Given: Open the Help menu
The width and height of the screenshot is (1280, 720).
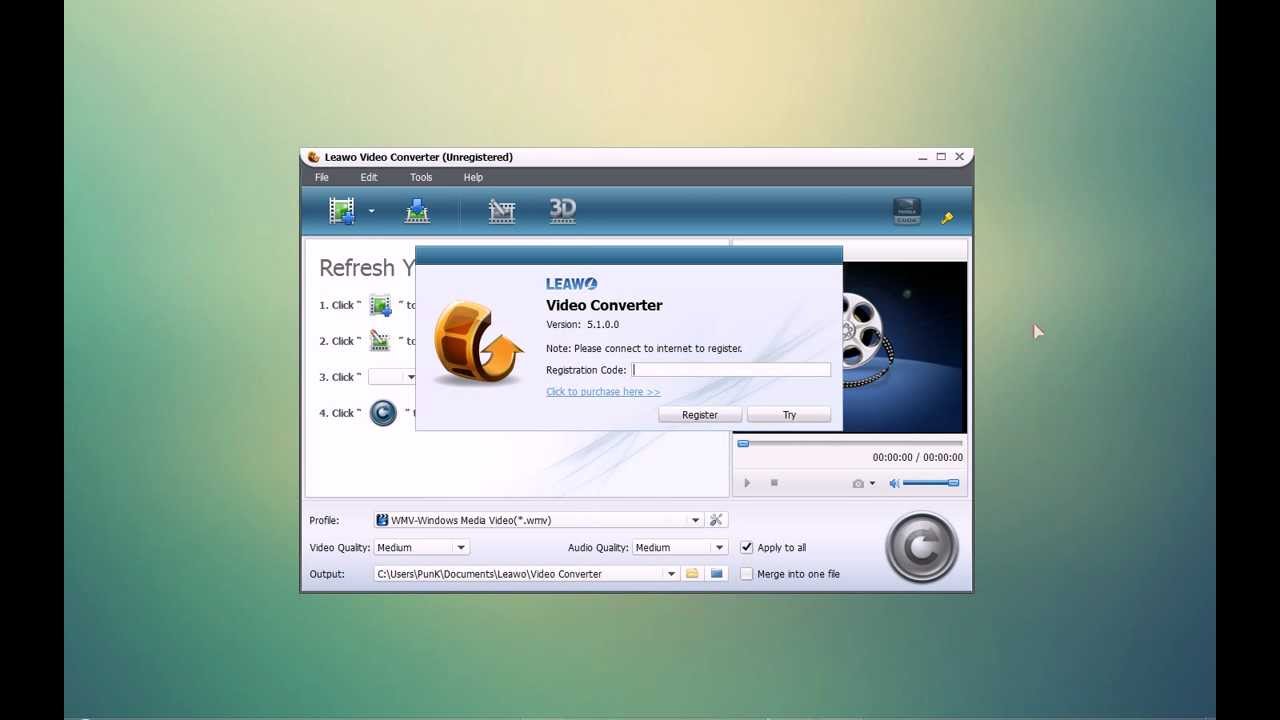Looking at the screenshot, I should (473, 177).
